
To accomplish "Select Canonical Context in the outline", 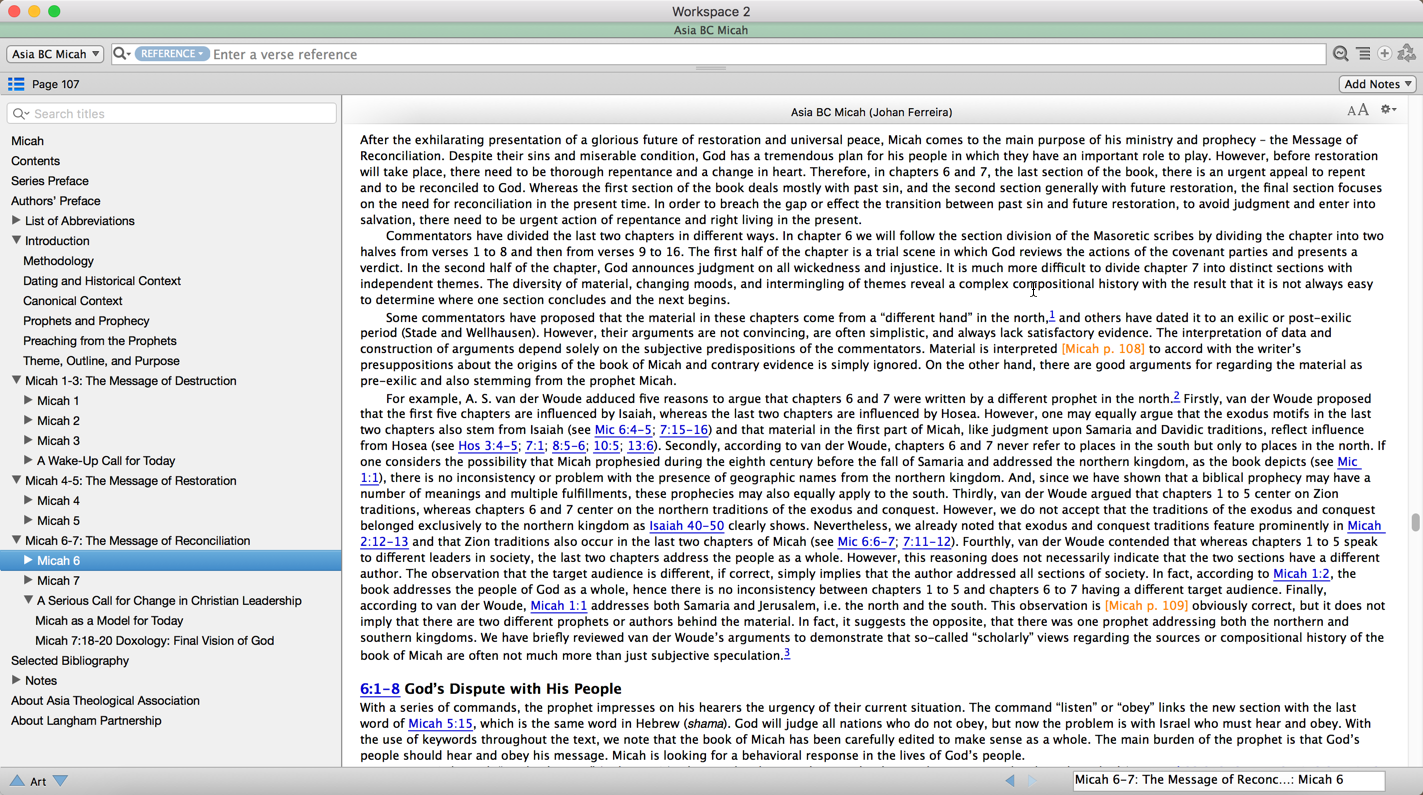I will [x=73, y=301].
